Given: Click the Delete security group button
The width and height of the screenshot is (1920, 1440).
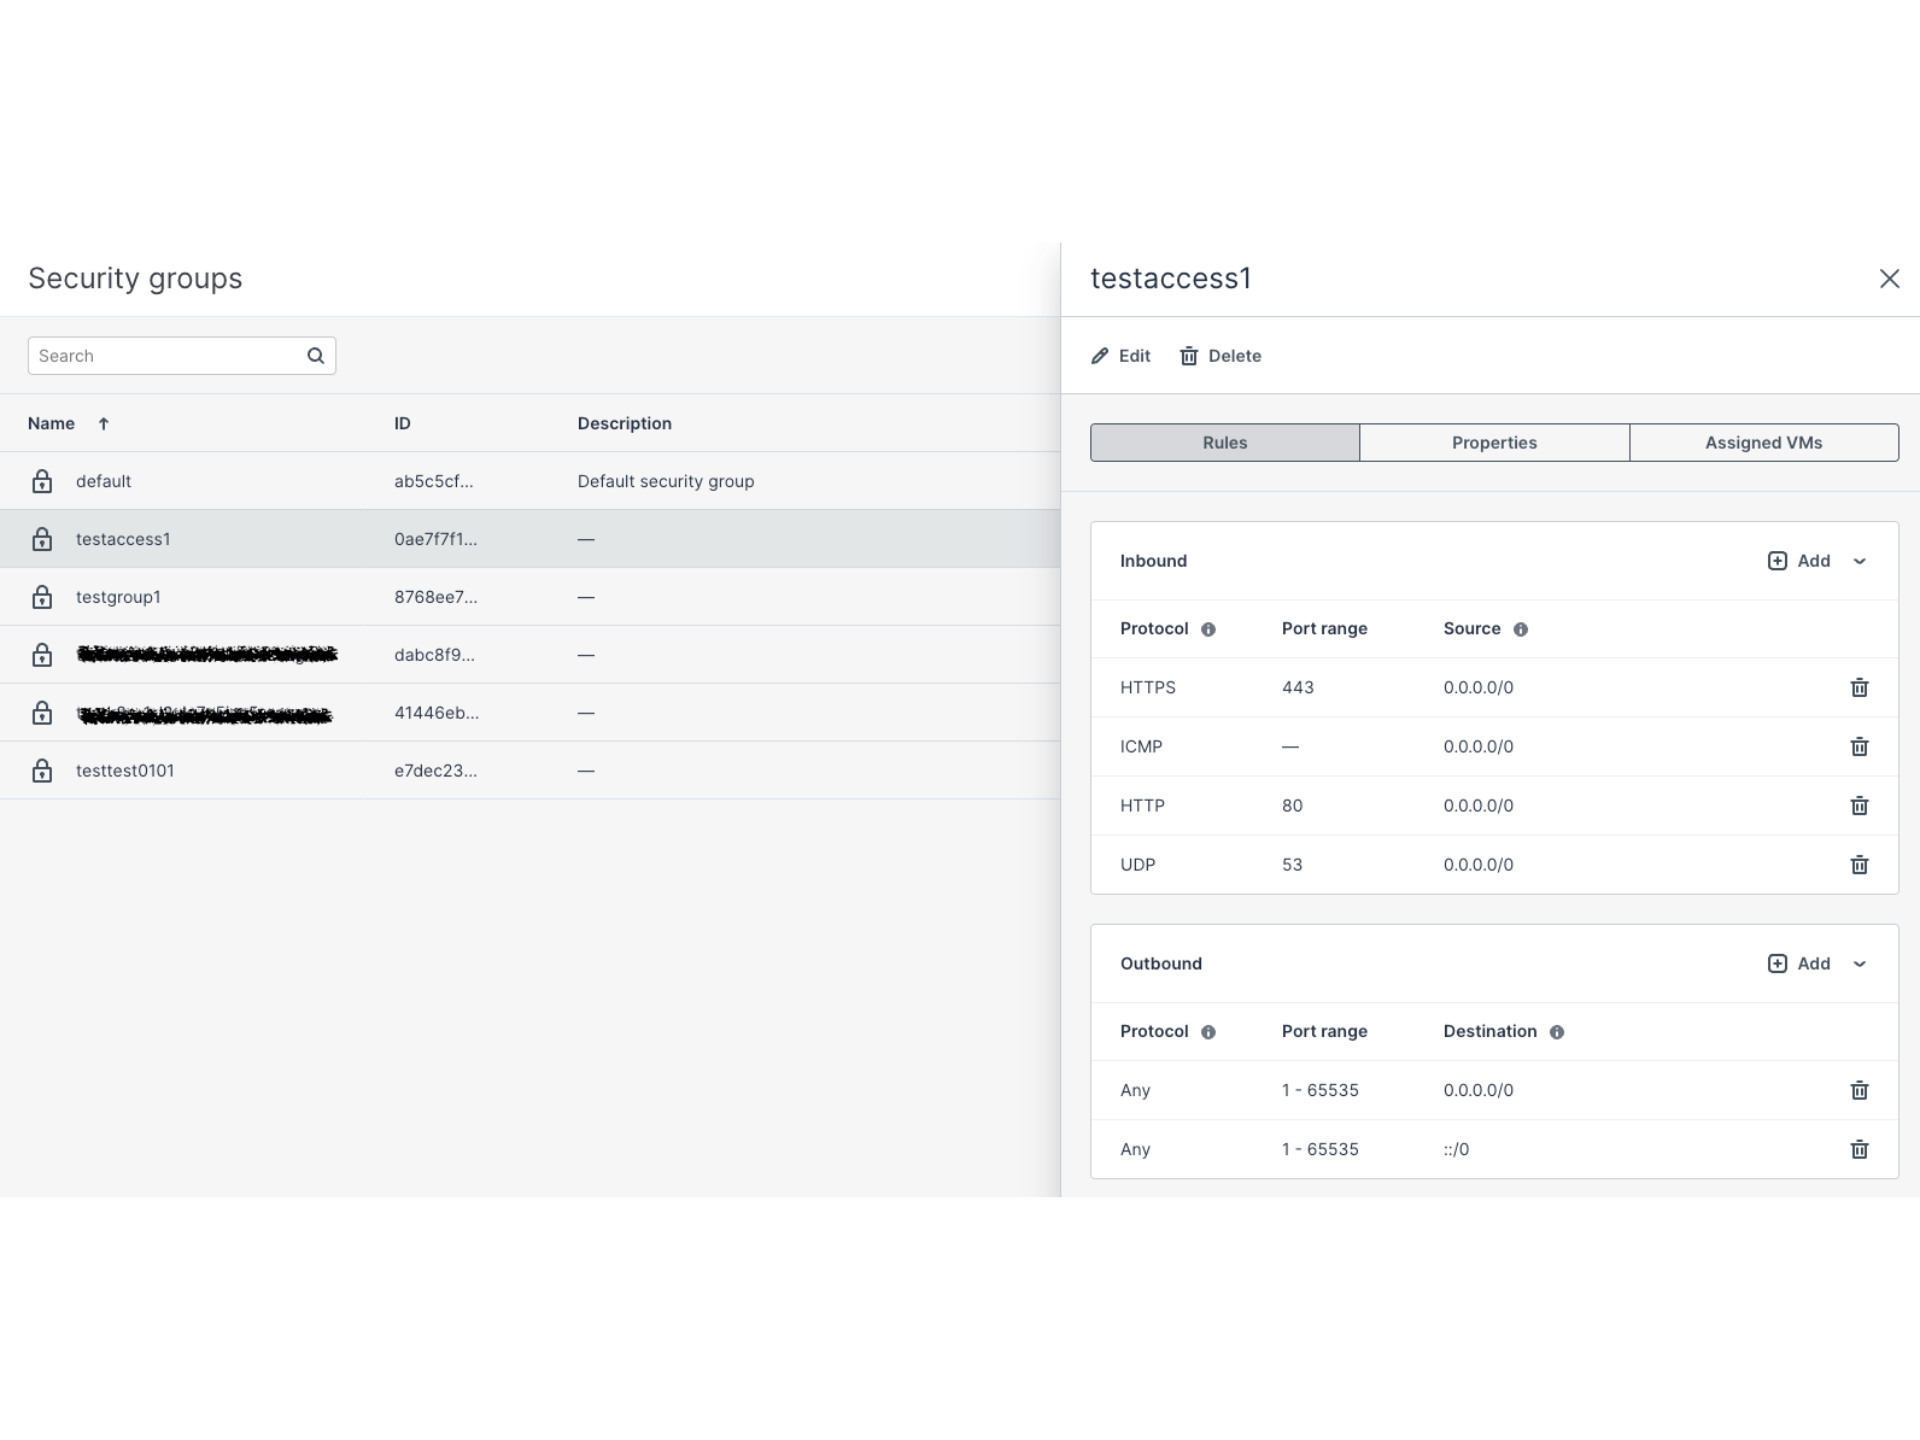Looking at the screenshot, I should coord(1221,356).
